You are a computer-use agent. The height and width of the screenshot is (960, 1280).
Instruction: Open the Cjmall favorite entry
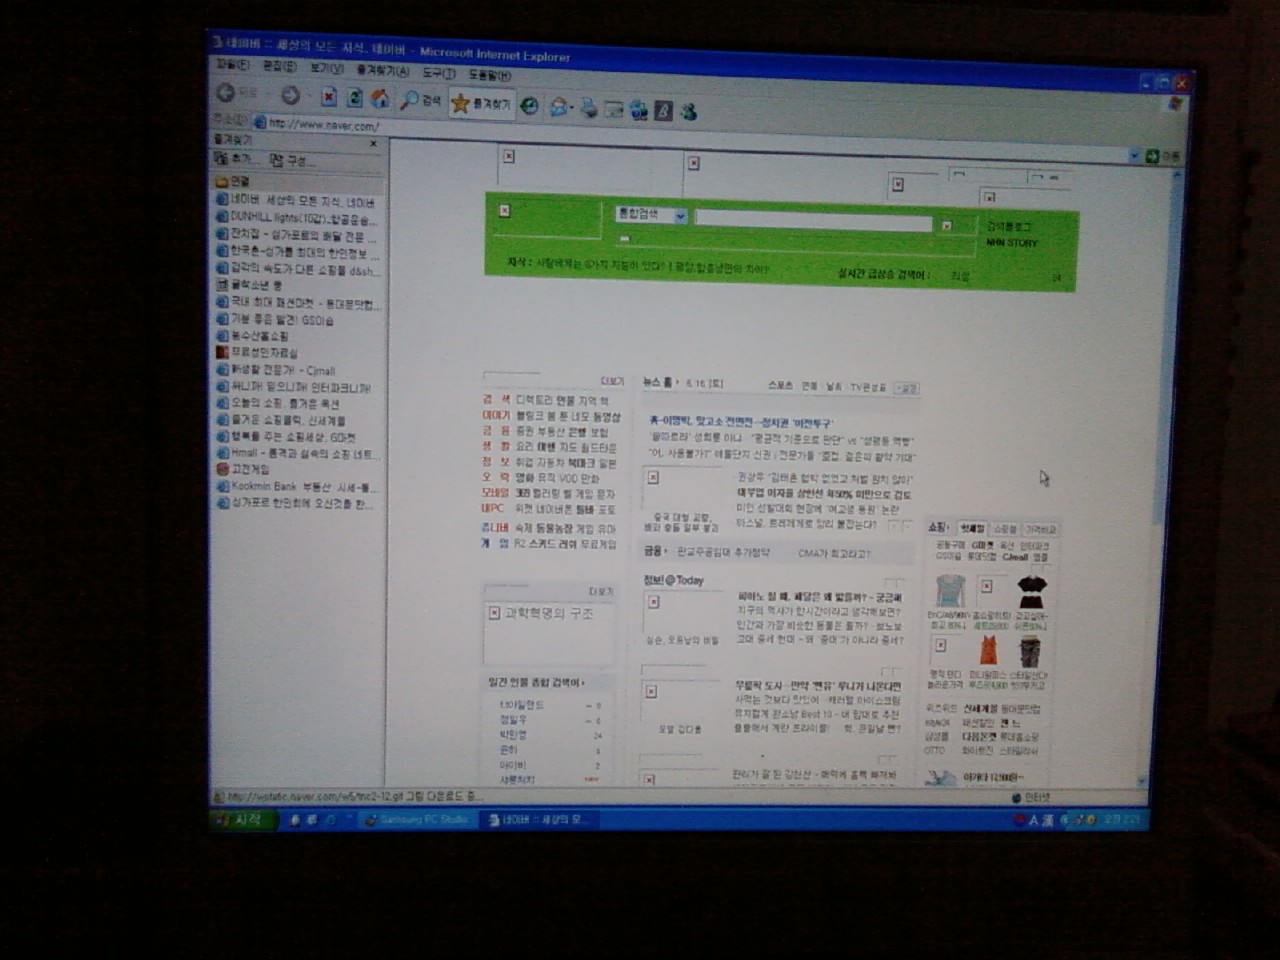pyautogui.click(x=276, y=370)
